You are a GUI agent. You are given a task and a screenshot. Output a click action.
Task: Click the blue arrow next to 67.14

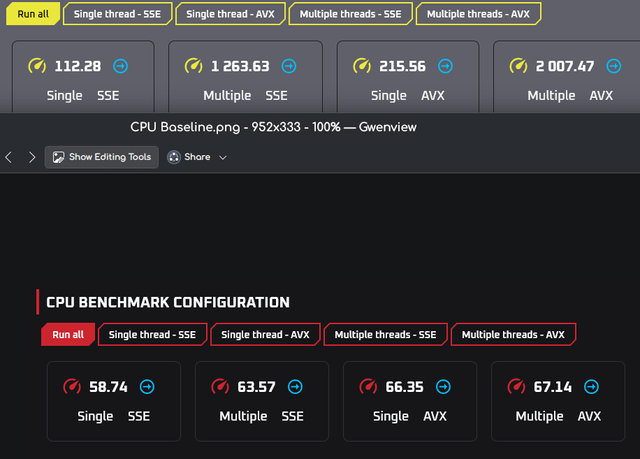coord(591,386)
